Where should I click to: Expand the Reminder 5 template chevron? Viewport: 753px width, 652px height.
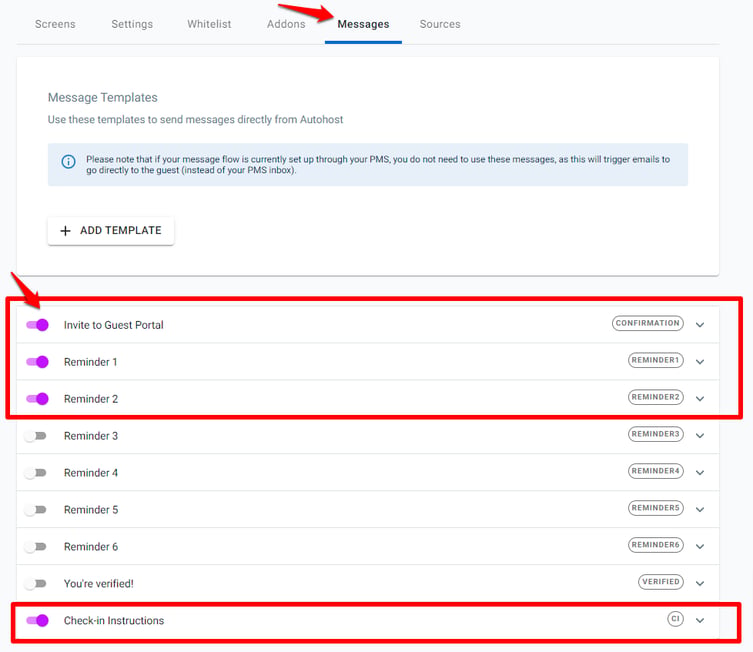[x=700, y=510]
